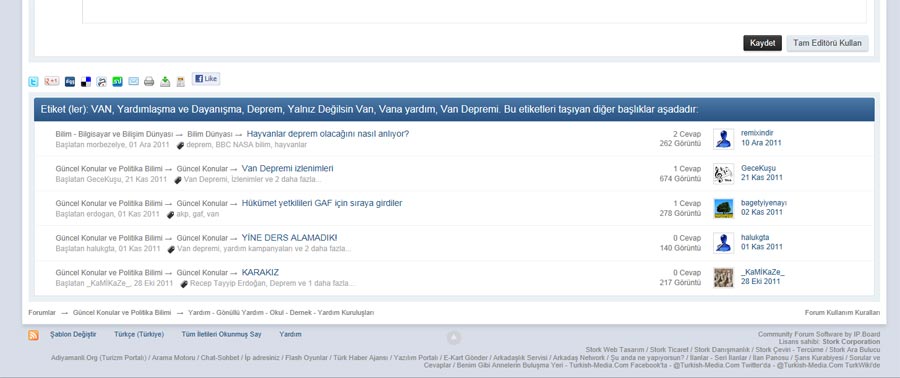This screenshot has width=900, height=378.
Task: Share topic via the Twitter icon
Action: click(33, 81)
